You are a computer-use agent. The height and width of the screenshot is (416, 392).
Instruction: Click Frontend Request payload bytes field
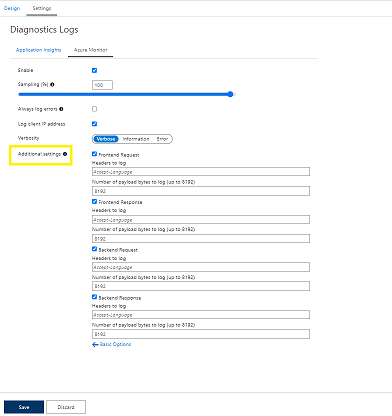point(201,191)
